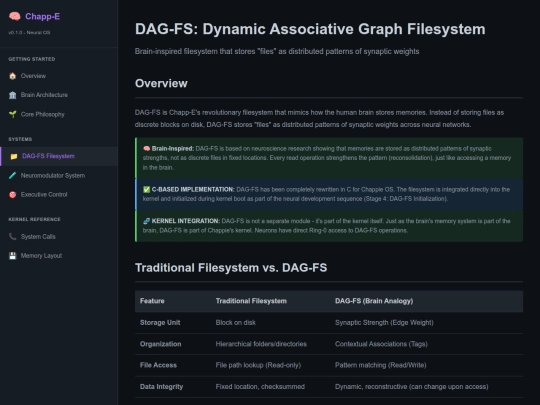Click the Feature column header
This screenshot has height=405, width=540.
[x=152, y=301]
